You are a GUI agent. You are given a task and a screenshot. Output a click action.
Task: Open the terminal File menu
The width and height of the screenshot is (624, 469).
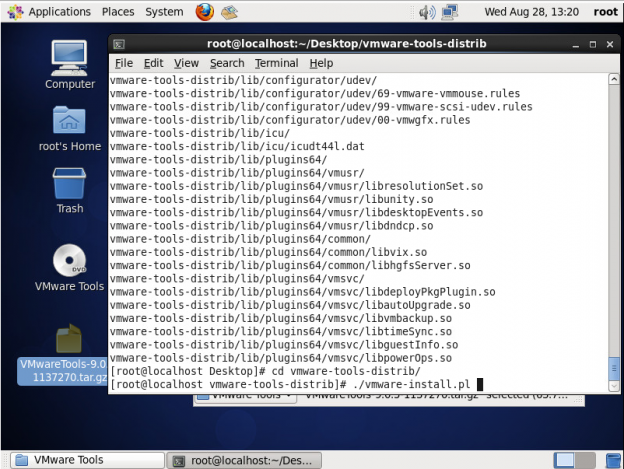[x=124, y=63]
